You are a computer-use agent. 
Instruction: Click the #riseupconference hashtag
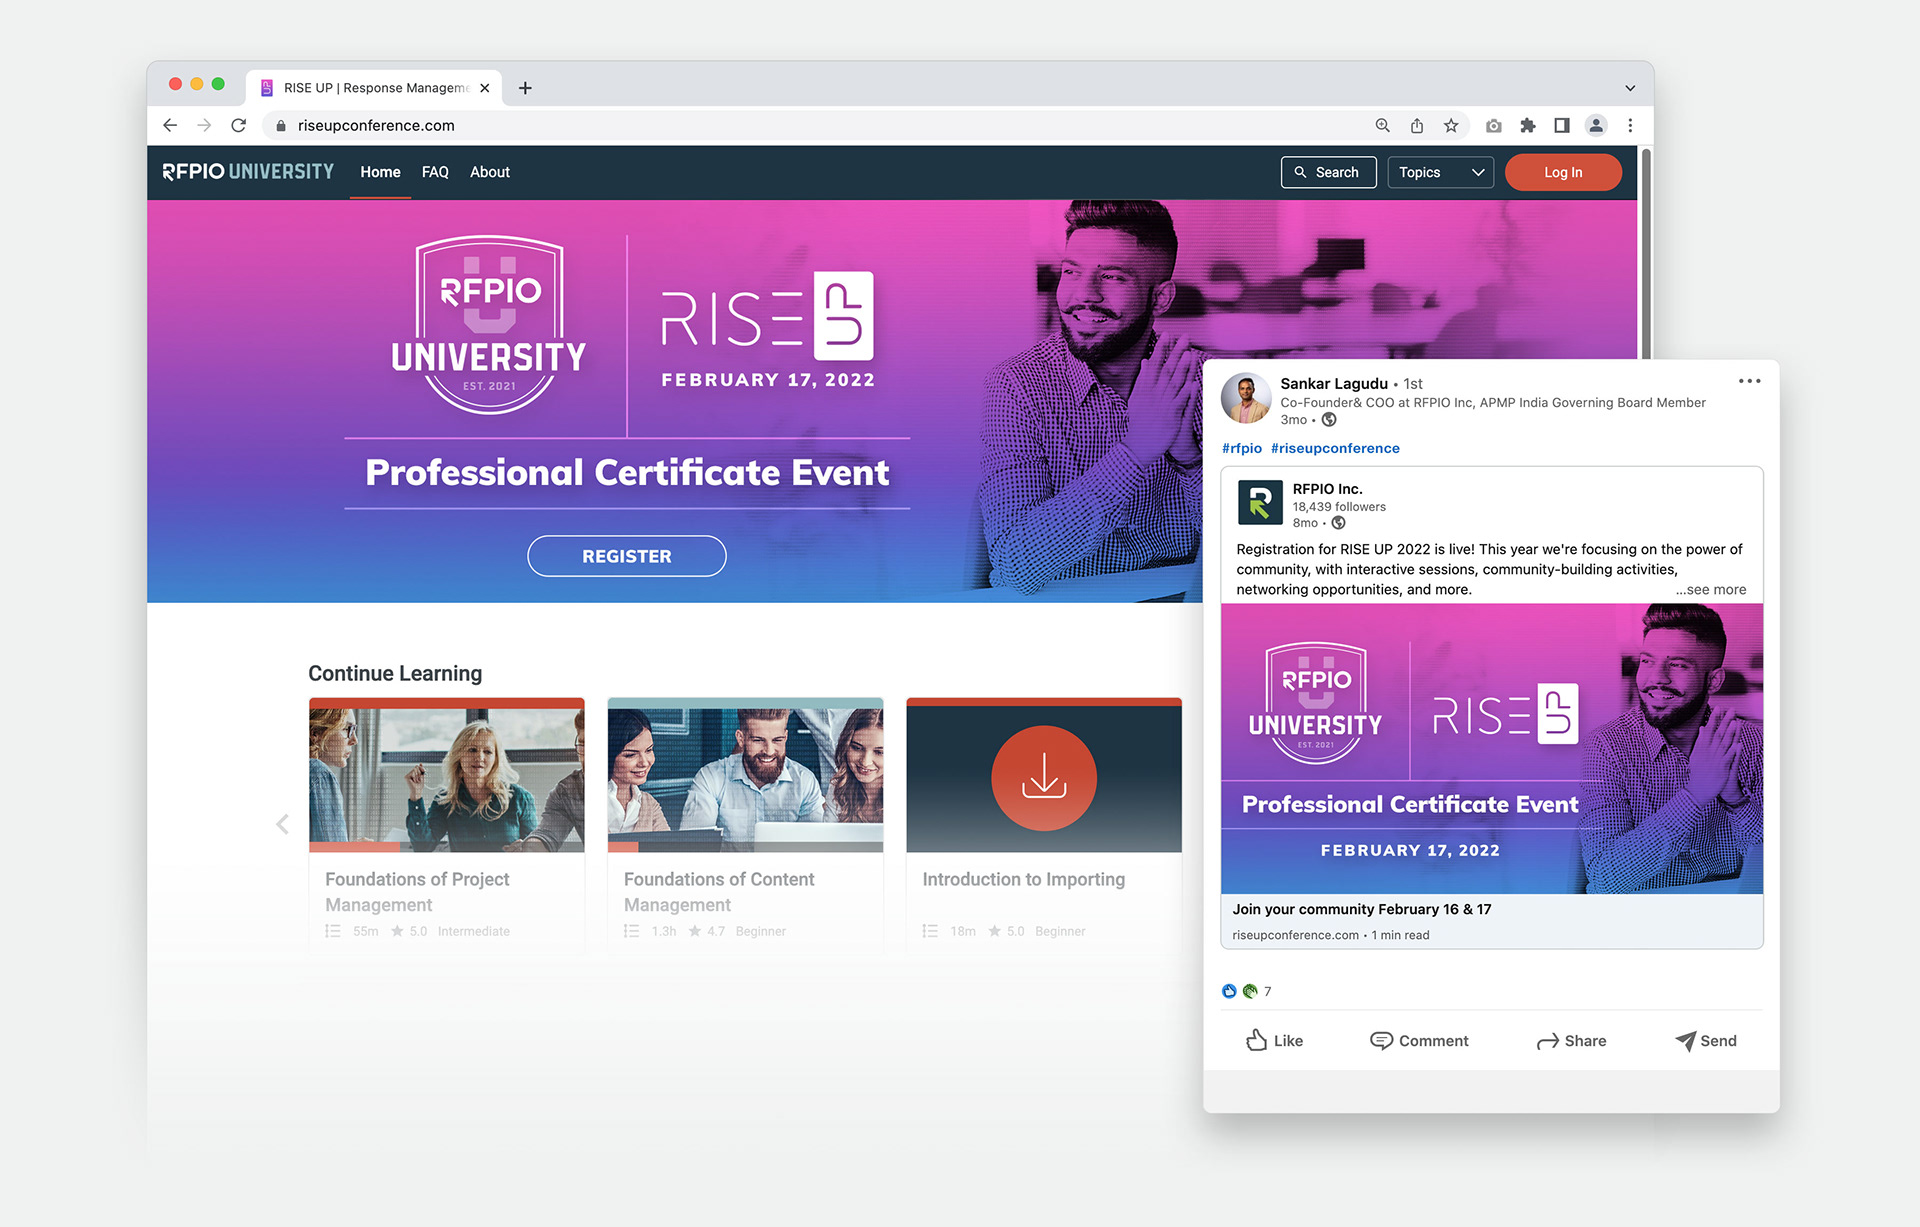tap(1335, 448)
